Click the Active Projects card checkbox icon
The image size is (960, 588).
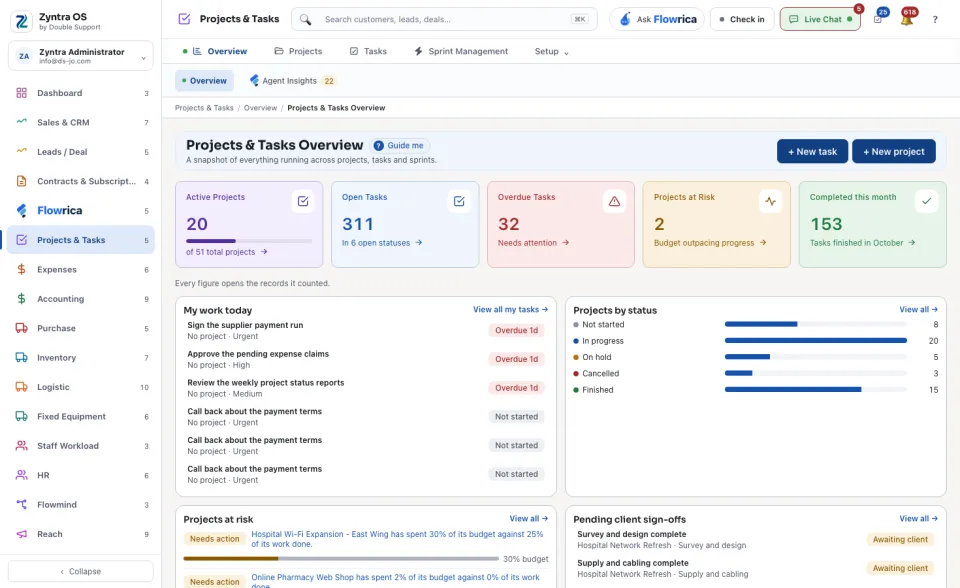(303, 201)
